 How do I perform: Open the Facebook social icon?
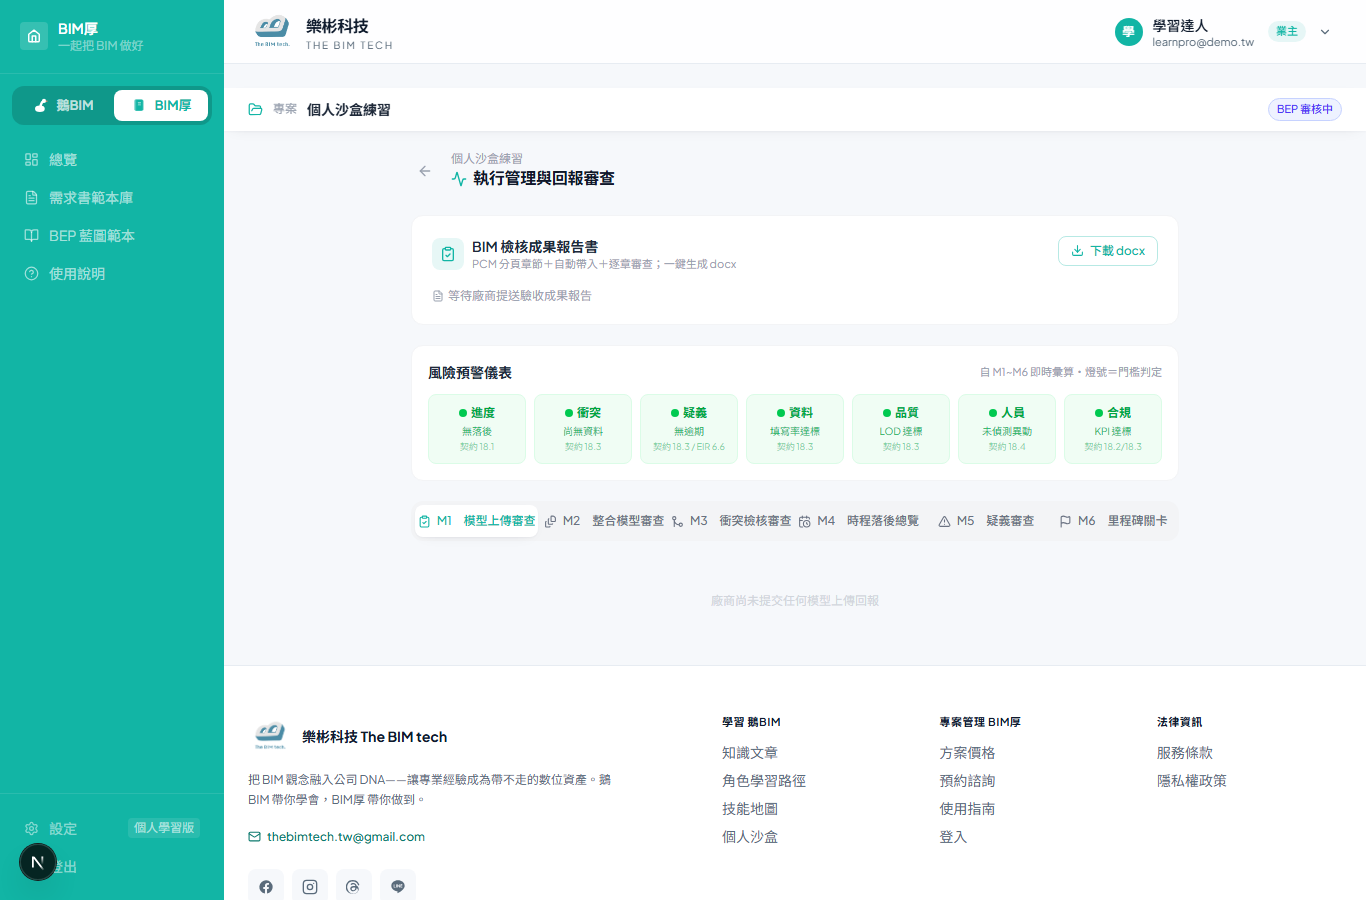[266, 886]
